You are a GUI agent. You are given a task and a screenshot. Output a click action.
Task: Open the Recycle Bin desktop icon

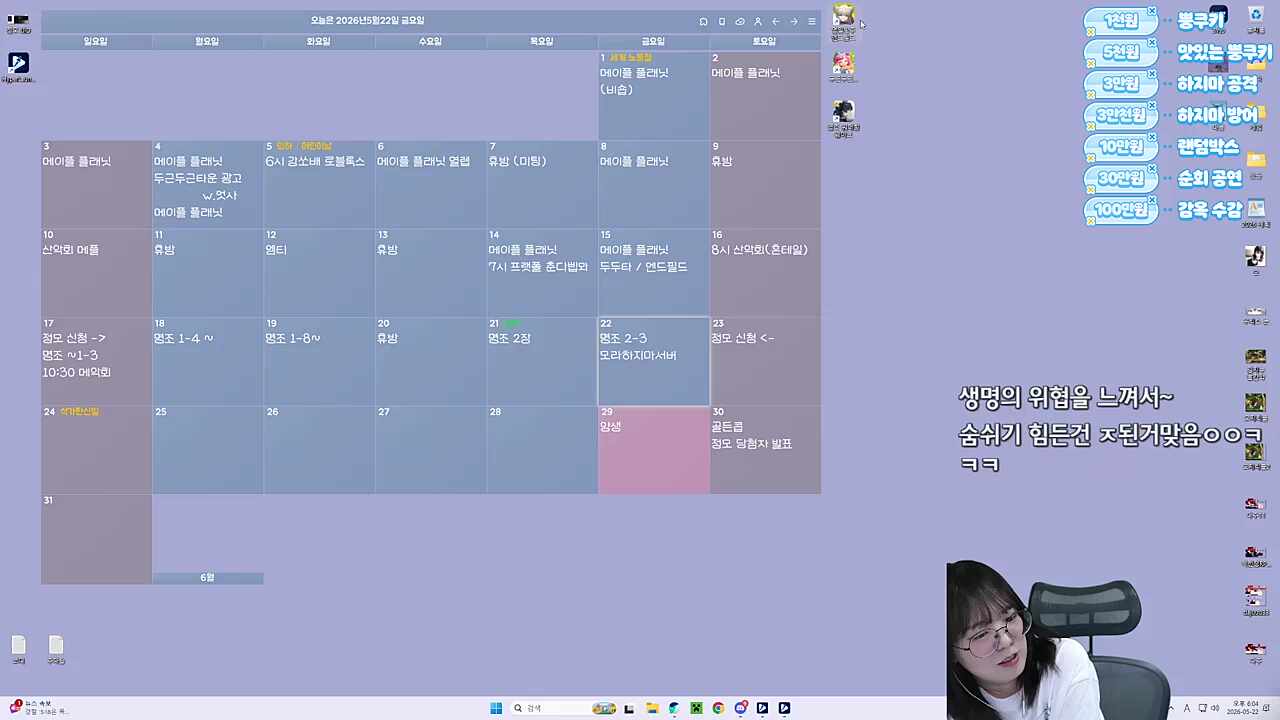(x=1256, y=18)
